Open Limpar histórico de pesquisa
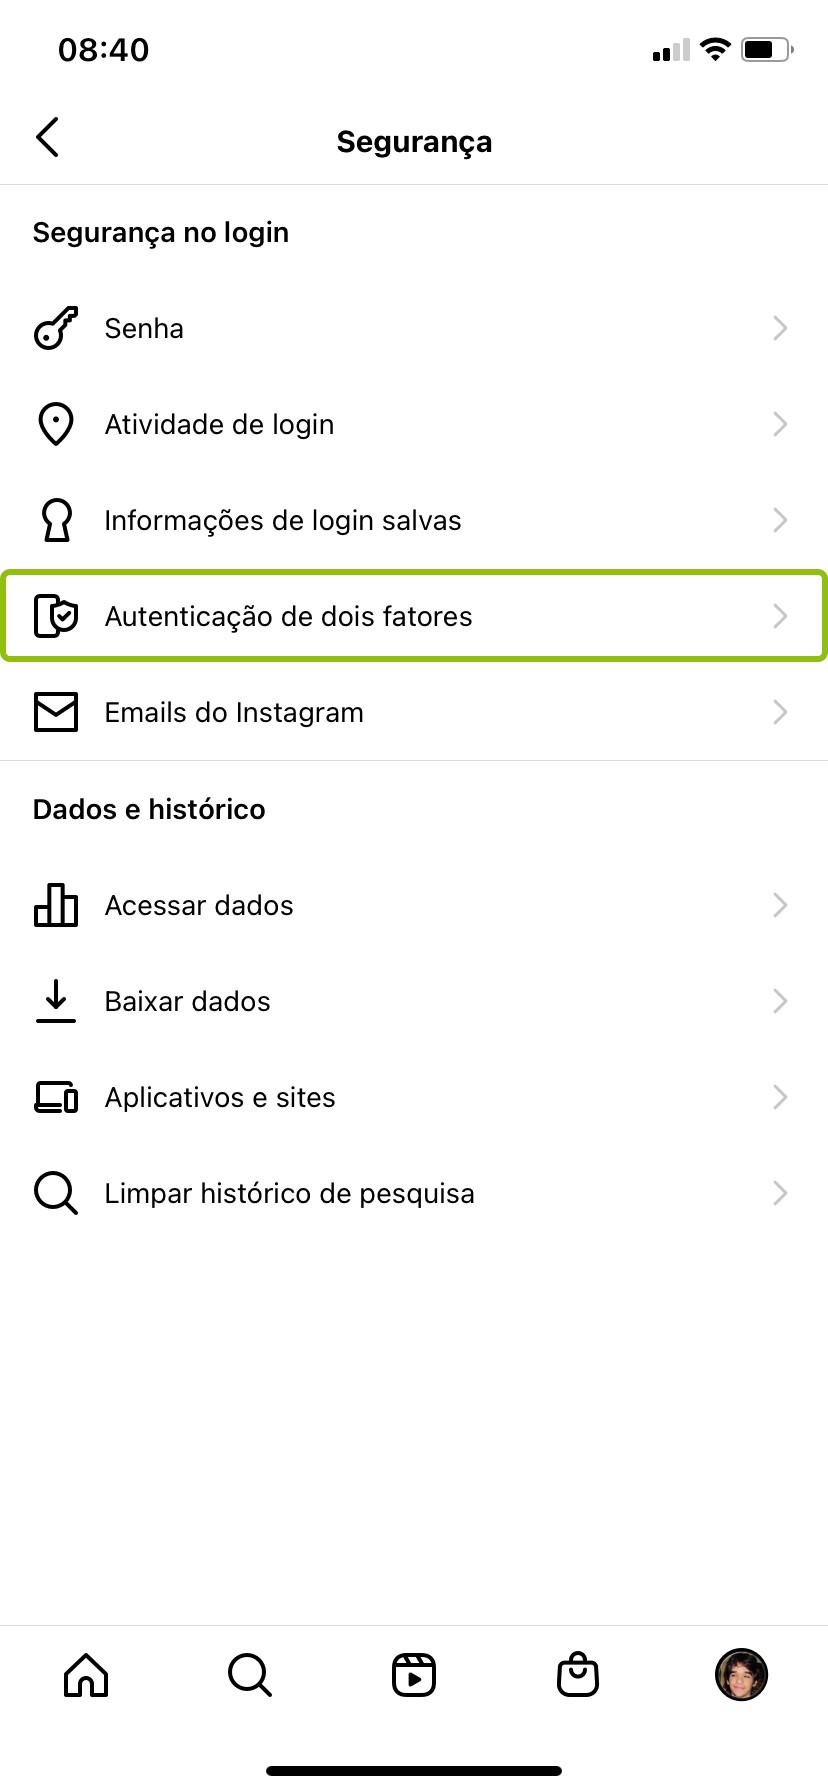This screenshot has height=1792, width=828. coord(290,1193)
